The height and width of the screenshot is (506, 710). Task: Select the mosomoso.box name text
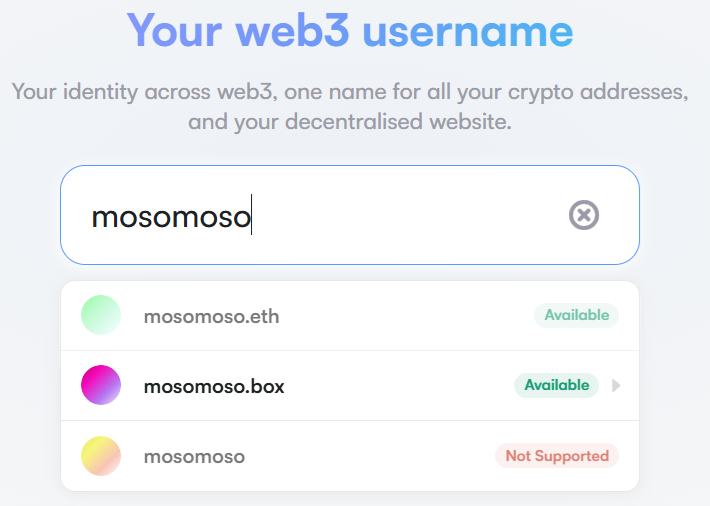point(214,386)
